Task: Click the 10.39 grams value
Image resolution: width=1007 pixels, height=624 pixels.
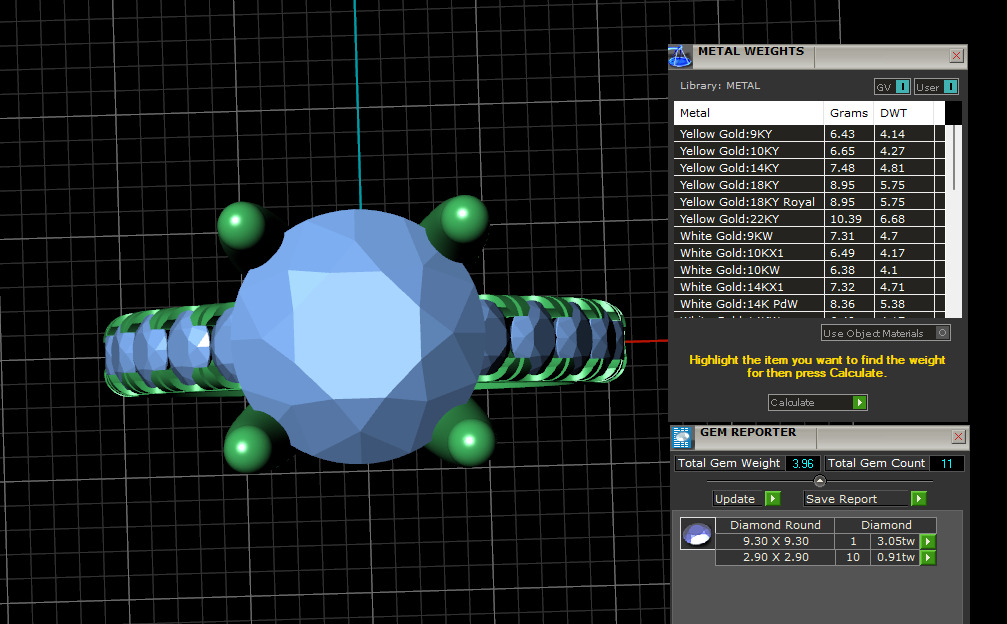Action: tap(845, 219)
